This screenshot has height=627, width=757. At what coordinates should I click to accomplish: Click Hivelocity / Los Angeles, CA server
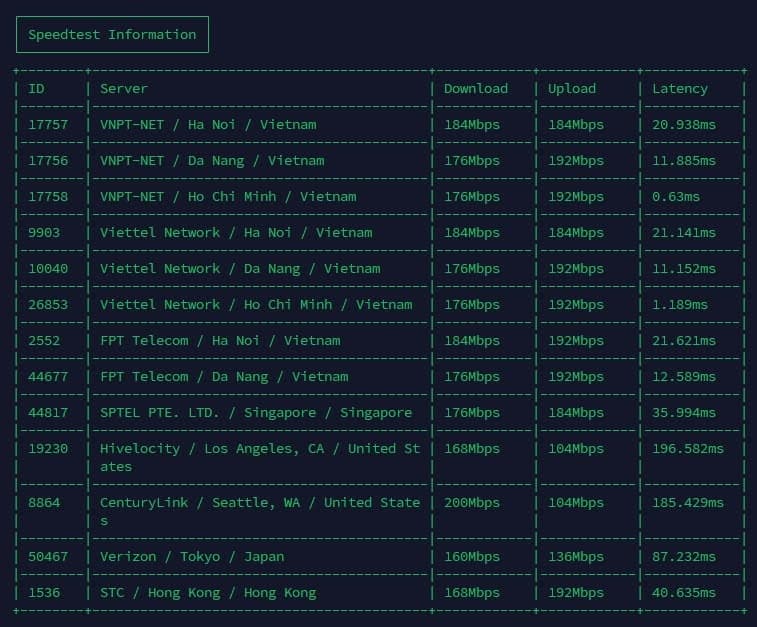(260, 458)
